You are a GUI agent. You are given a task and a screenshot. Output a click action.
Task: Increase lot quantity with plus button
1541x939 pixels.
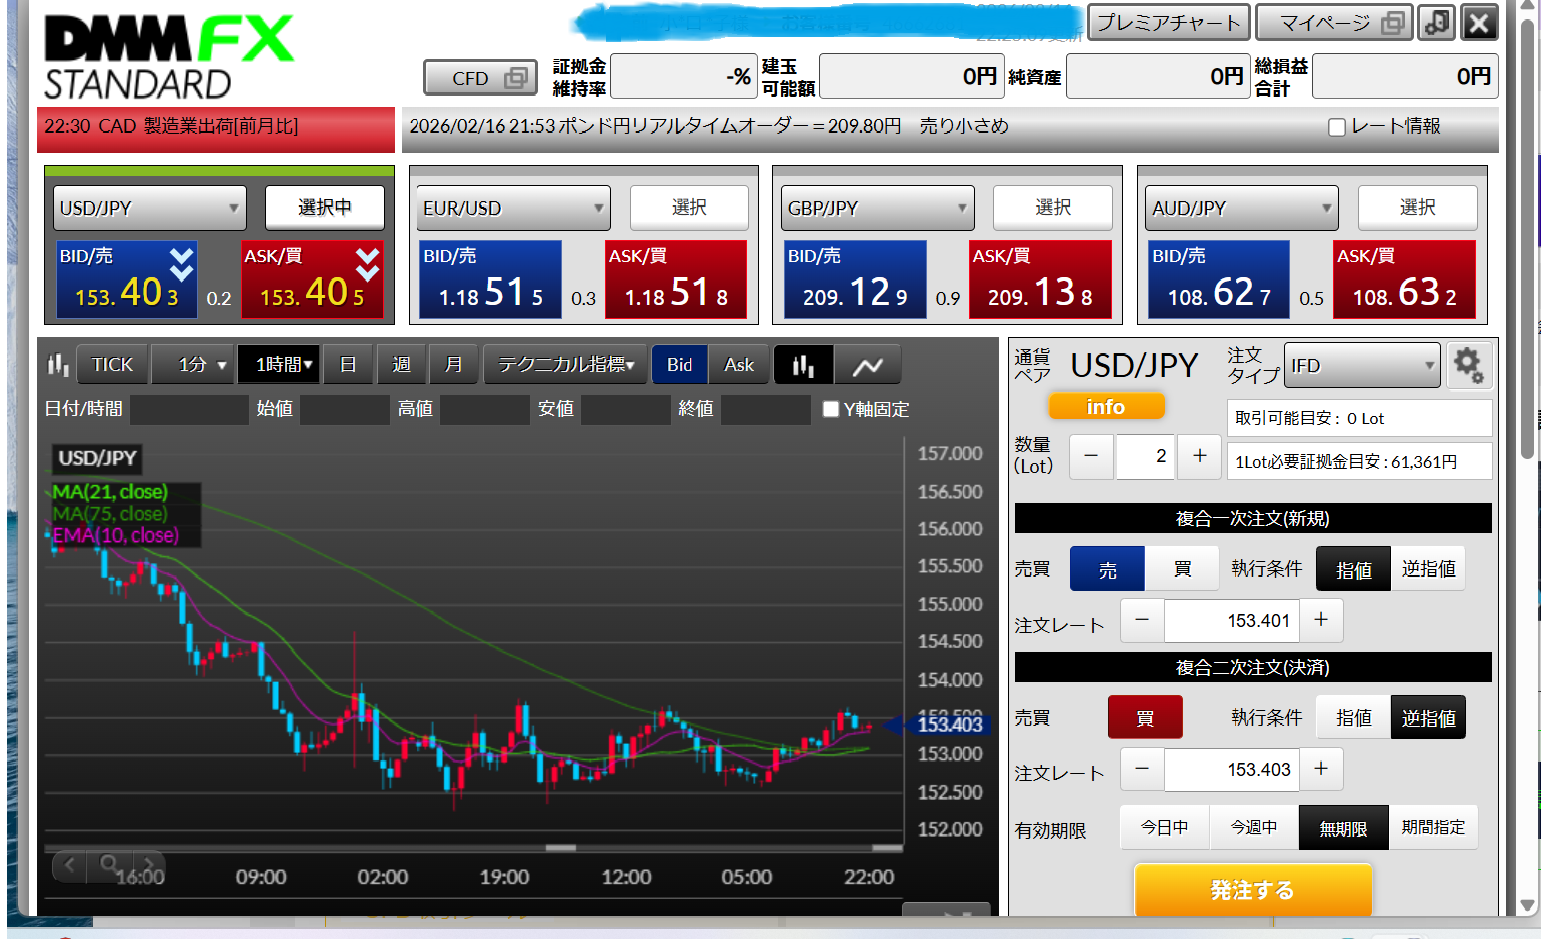[x=1199, y=456]
